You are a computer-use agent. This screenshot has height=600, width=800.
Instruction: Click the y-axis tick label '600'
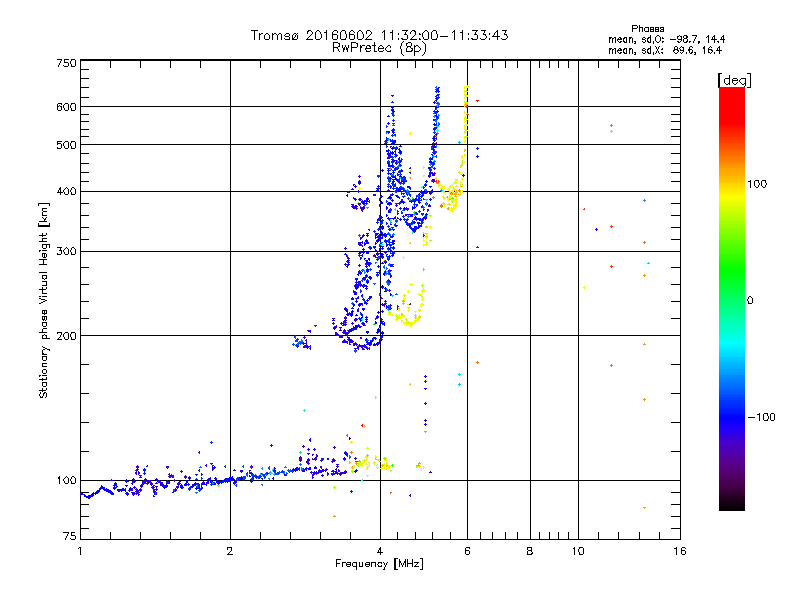coord(66,107)
